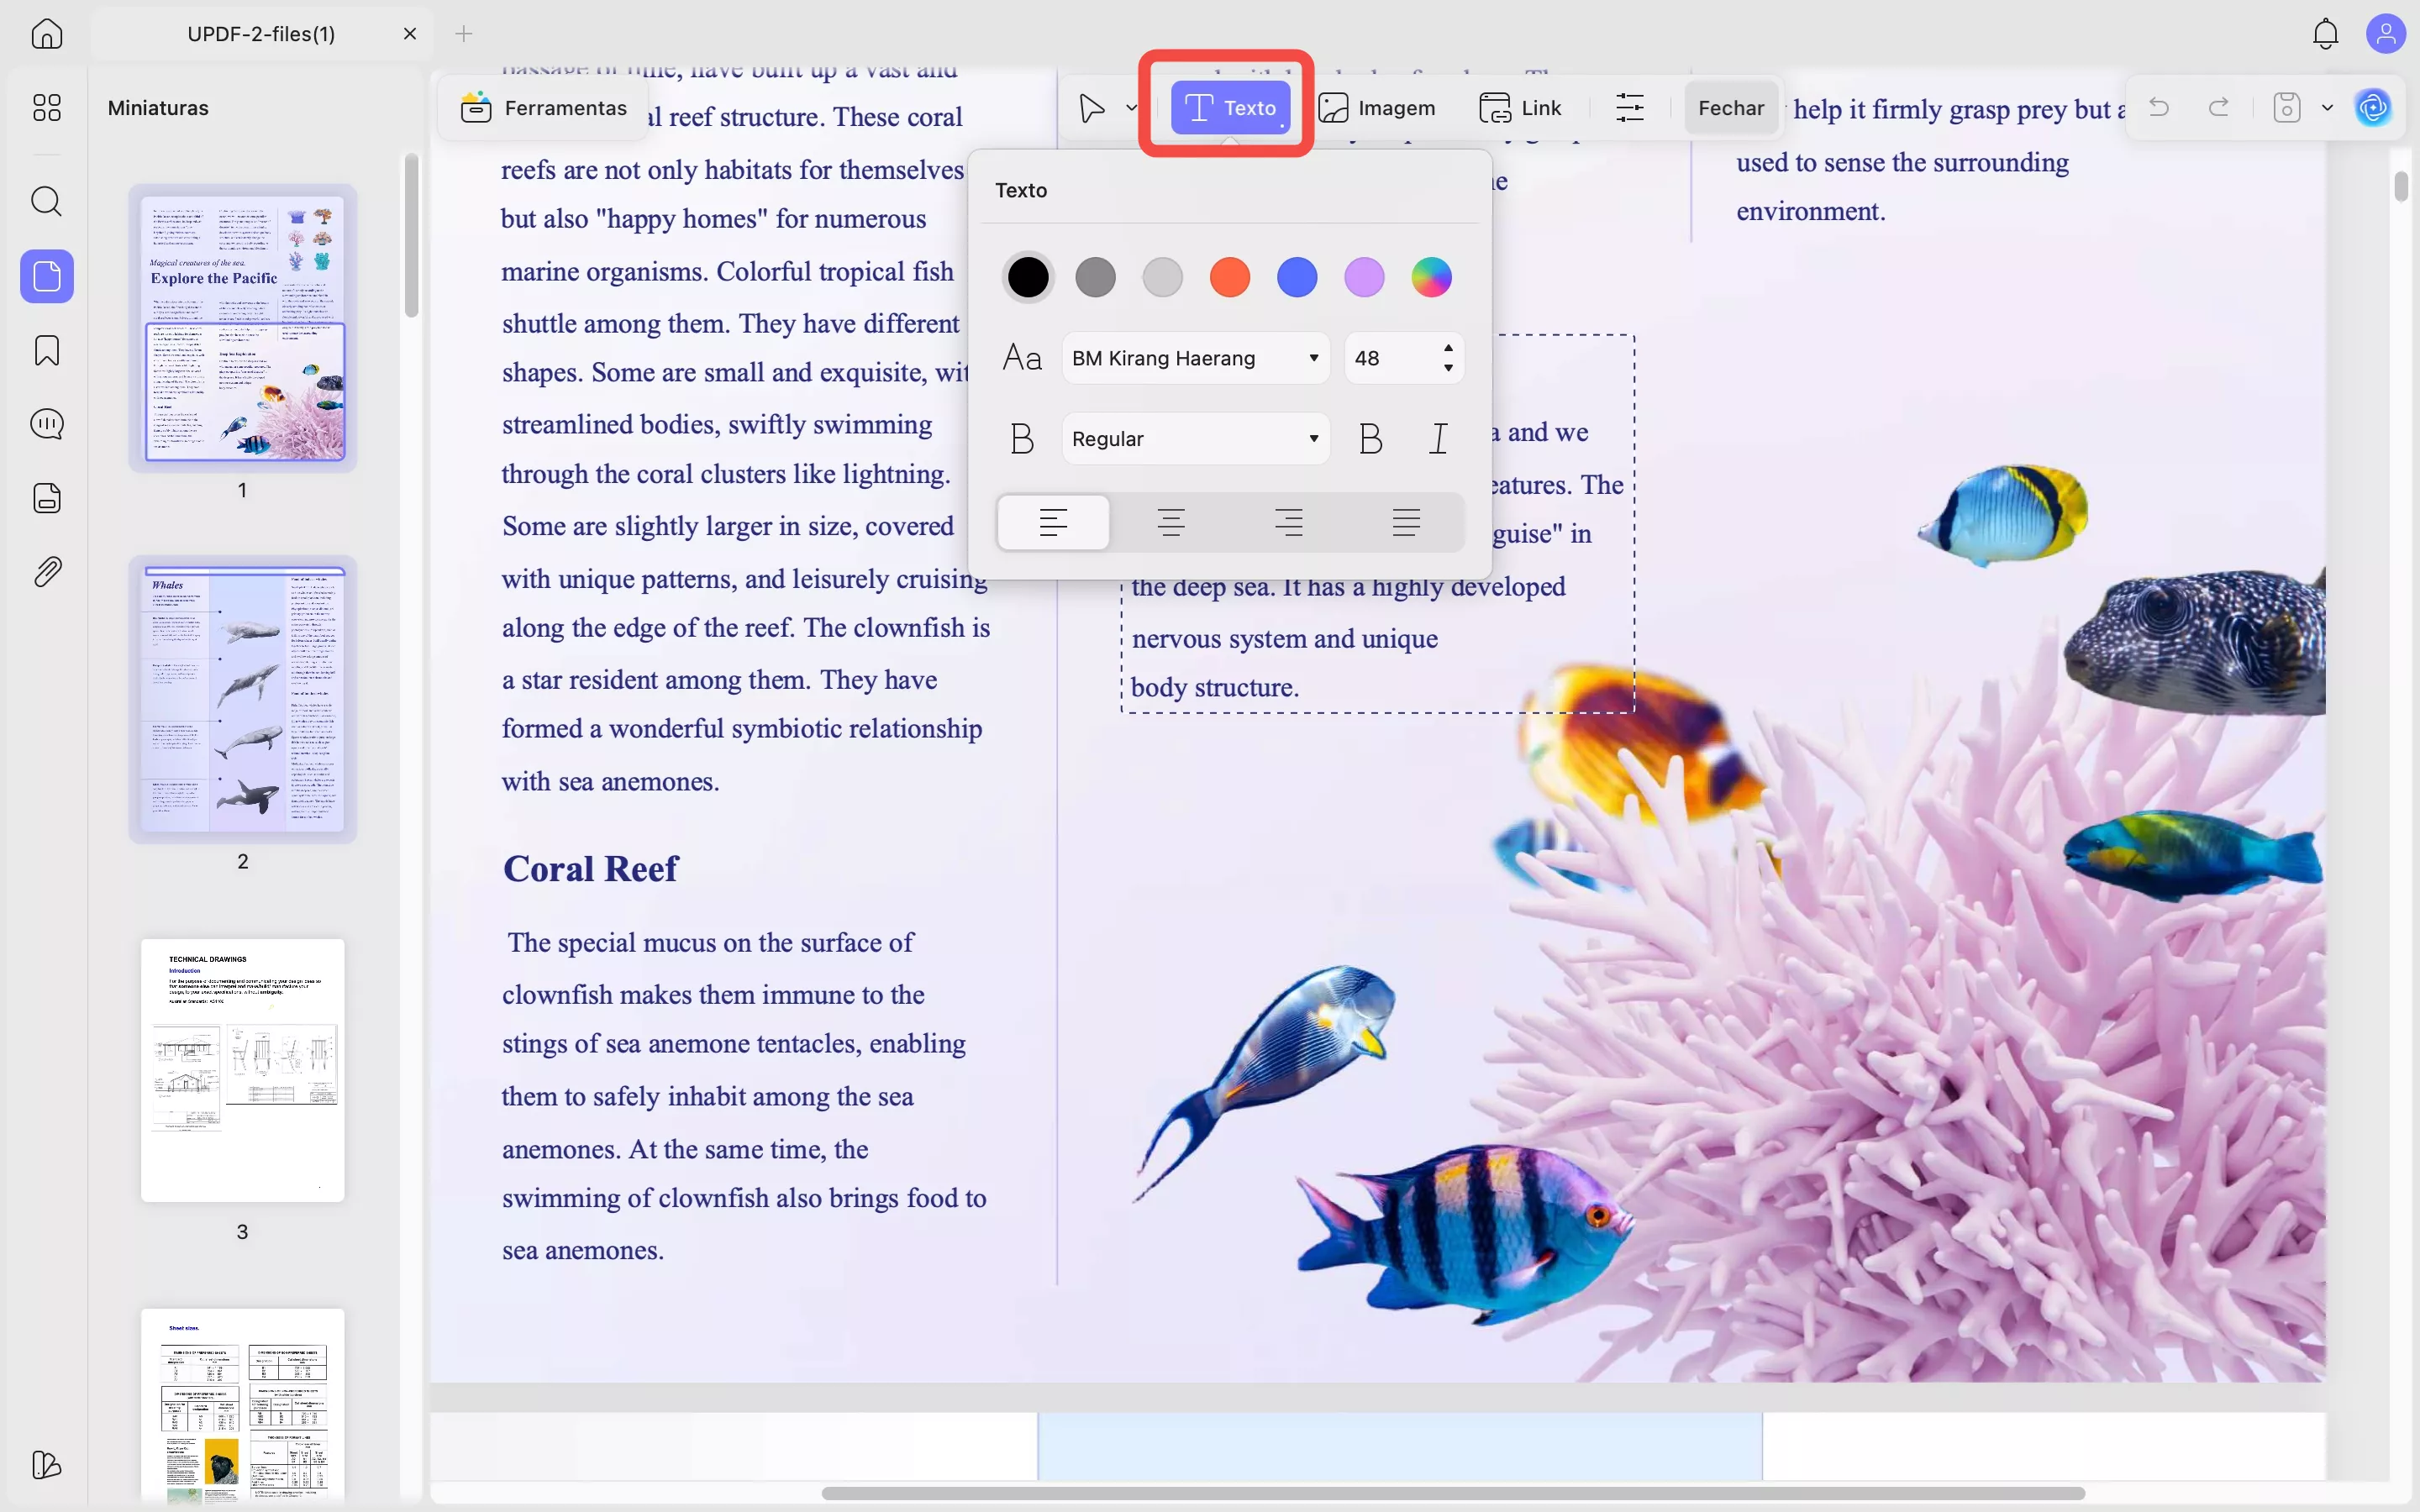Go to the Home screen
The height and width of the screenshot is (1512, 2420).
pos(46,33)
